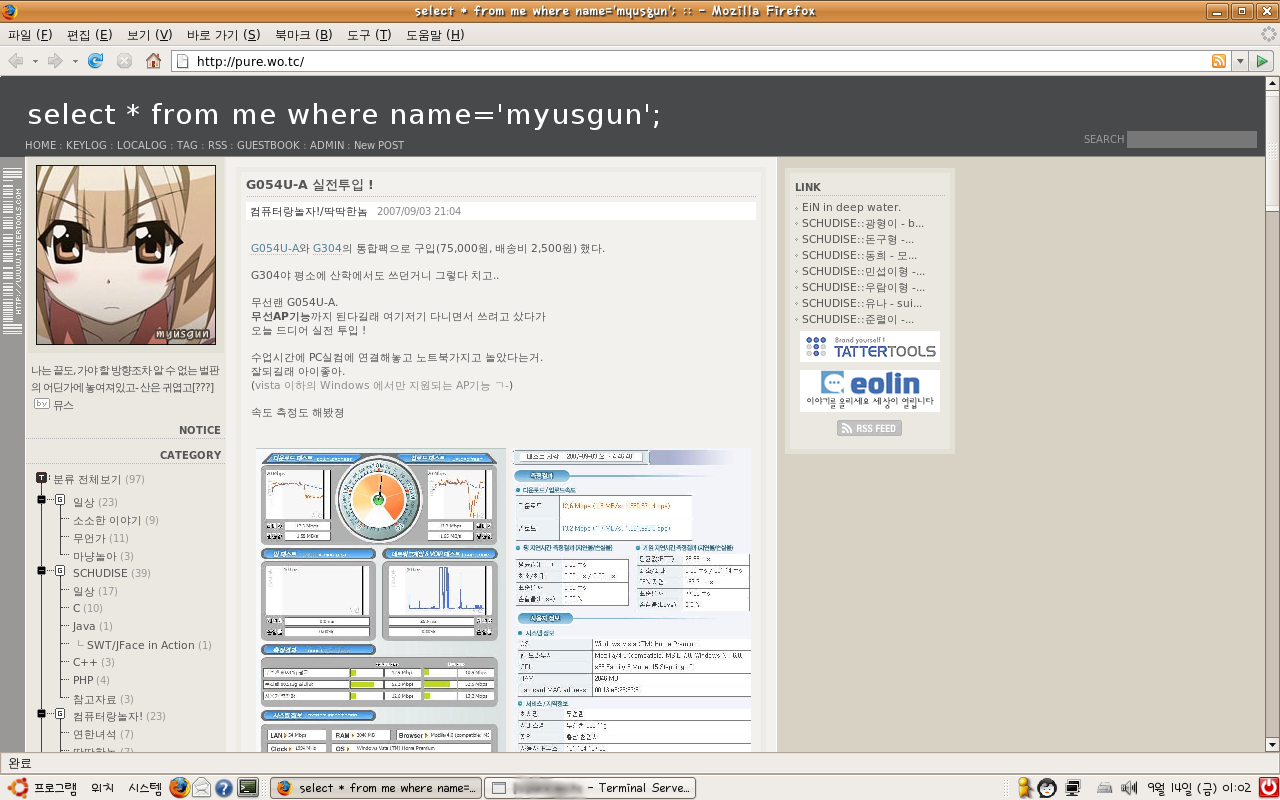Click the TATTERTOOLS banner image

point(870,347)
